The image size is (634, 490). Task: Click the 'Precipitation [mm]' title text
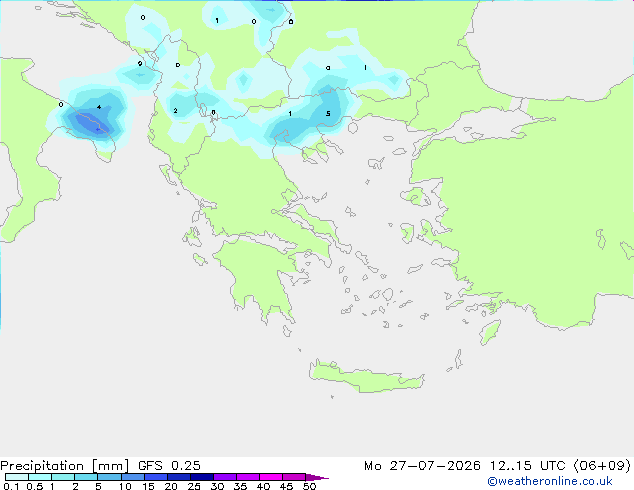[x=64, y=466]
